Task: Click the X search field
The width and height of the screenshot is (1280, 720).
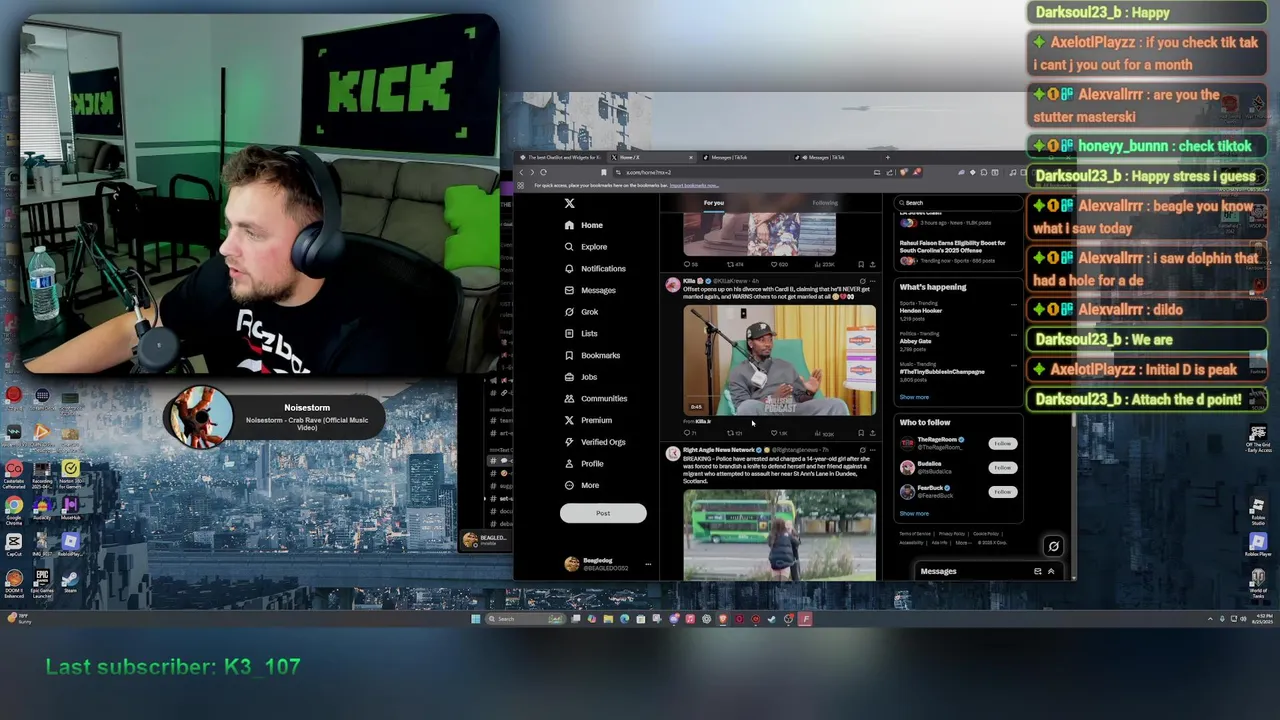Action: coord(958,203)
